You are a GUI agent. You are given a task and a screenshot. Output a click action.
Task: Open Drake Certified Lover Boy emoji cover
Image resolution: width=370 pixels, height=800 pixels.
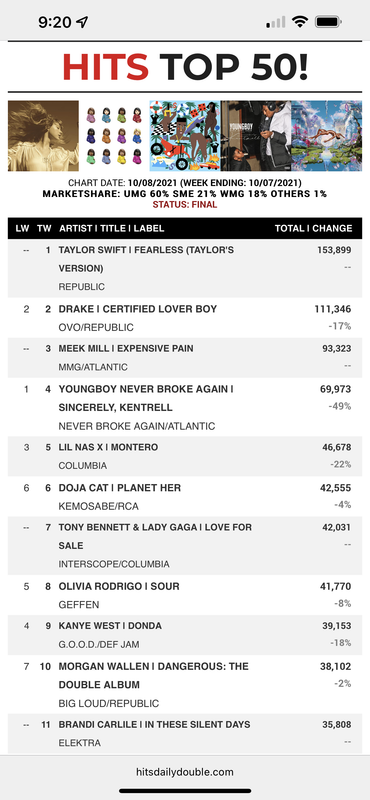[114, 136]
